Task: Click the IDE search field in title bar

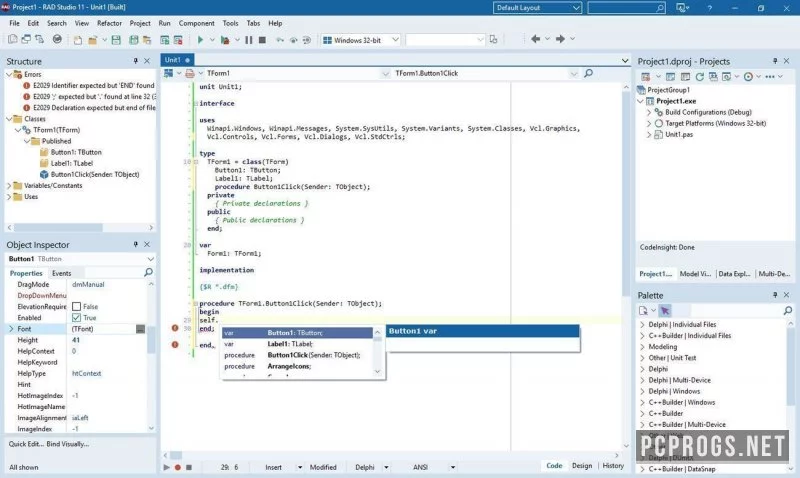Action: coord(626,8)
